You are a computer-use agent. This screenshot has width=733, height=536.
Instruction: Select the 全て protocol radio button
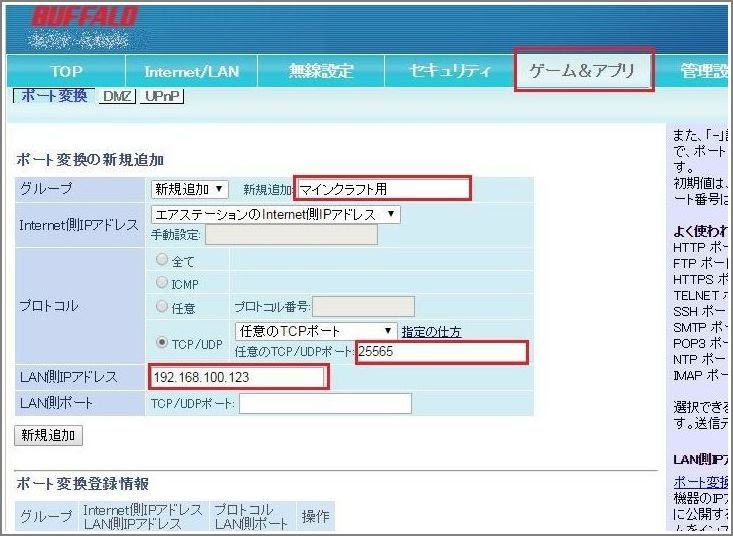click(162, 259)
